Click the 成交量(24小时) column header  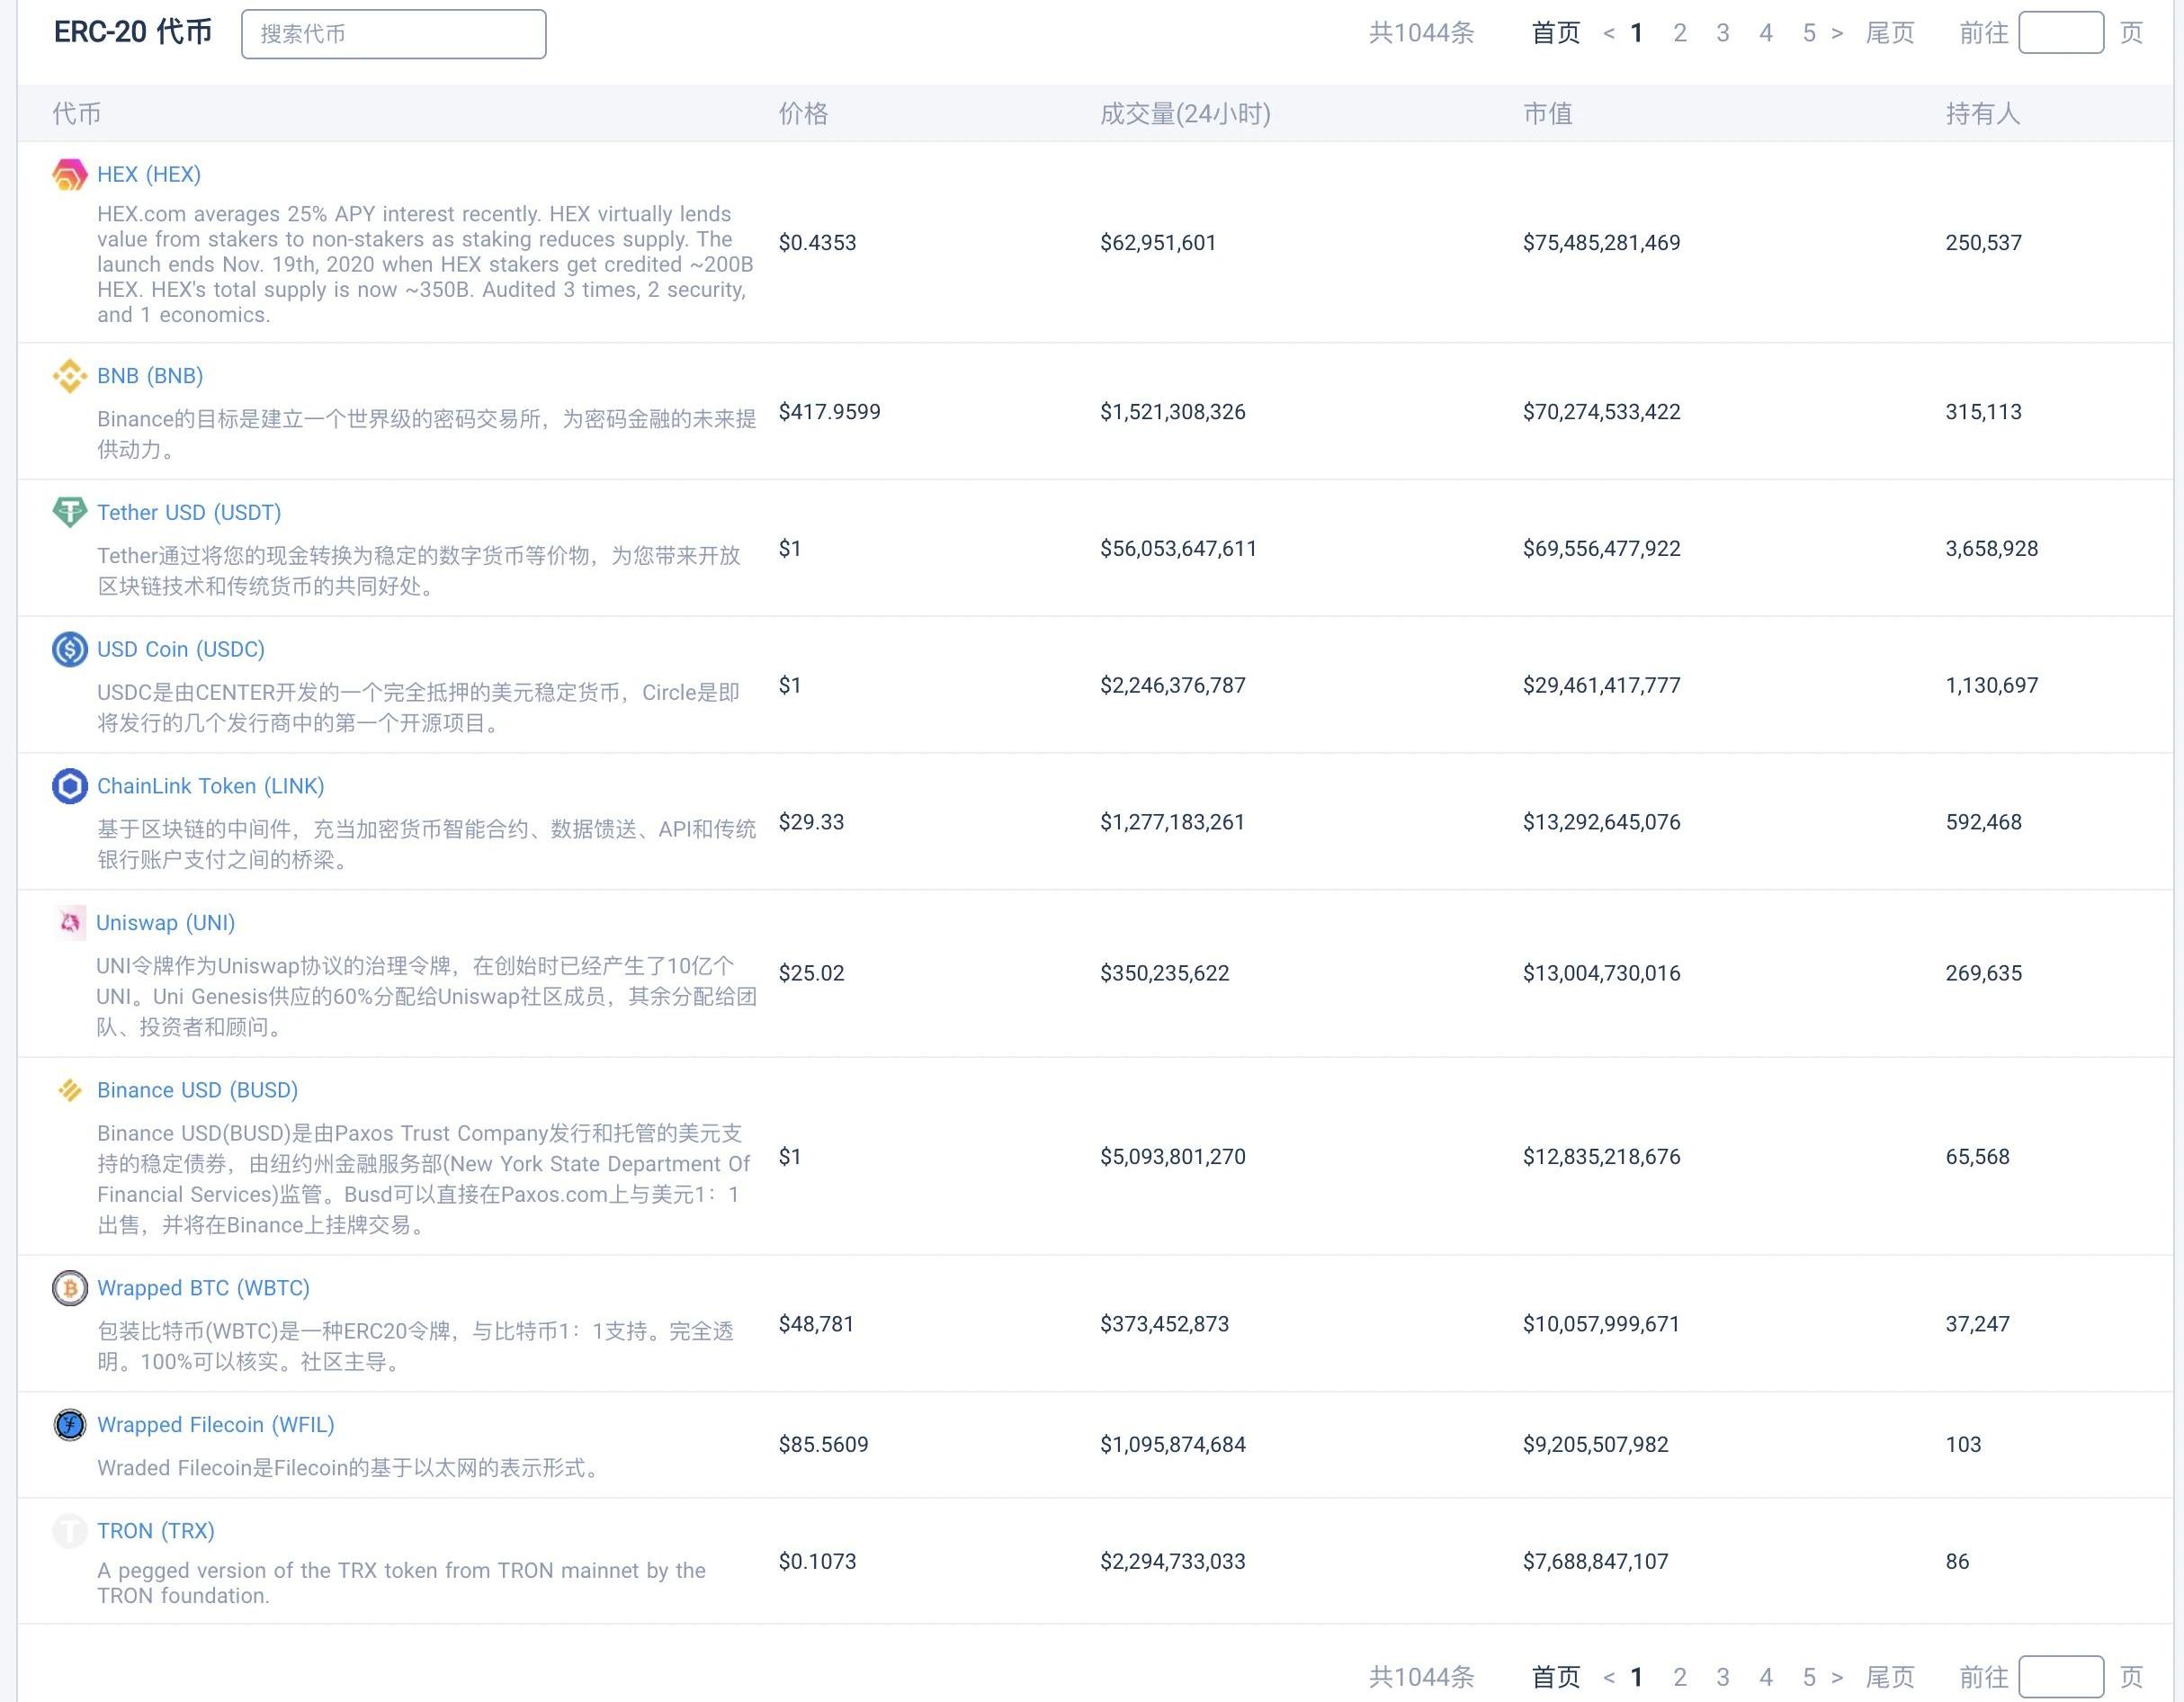(1185, 114)
